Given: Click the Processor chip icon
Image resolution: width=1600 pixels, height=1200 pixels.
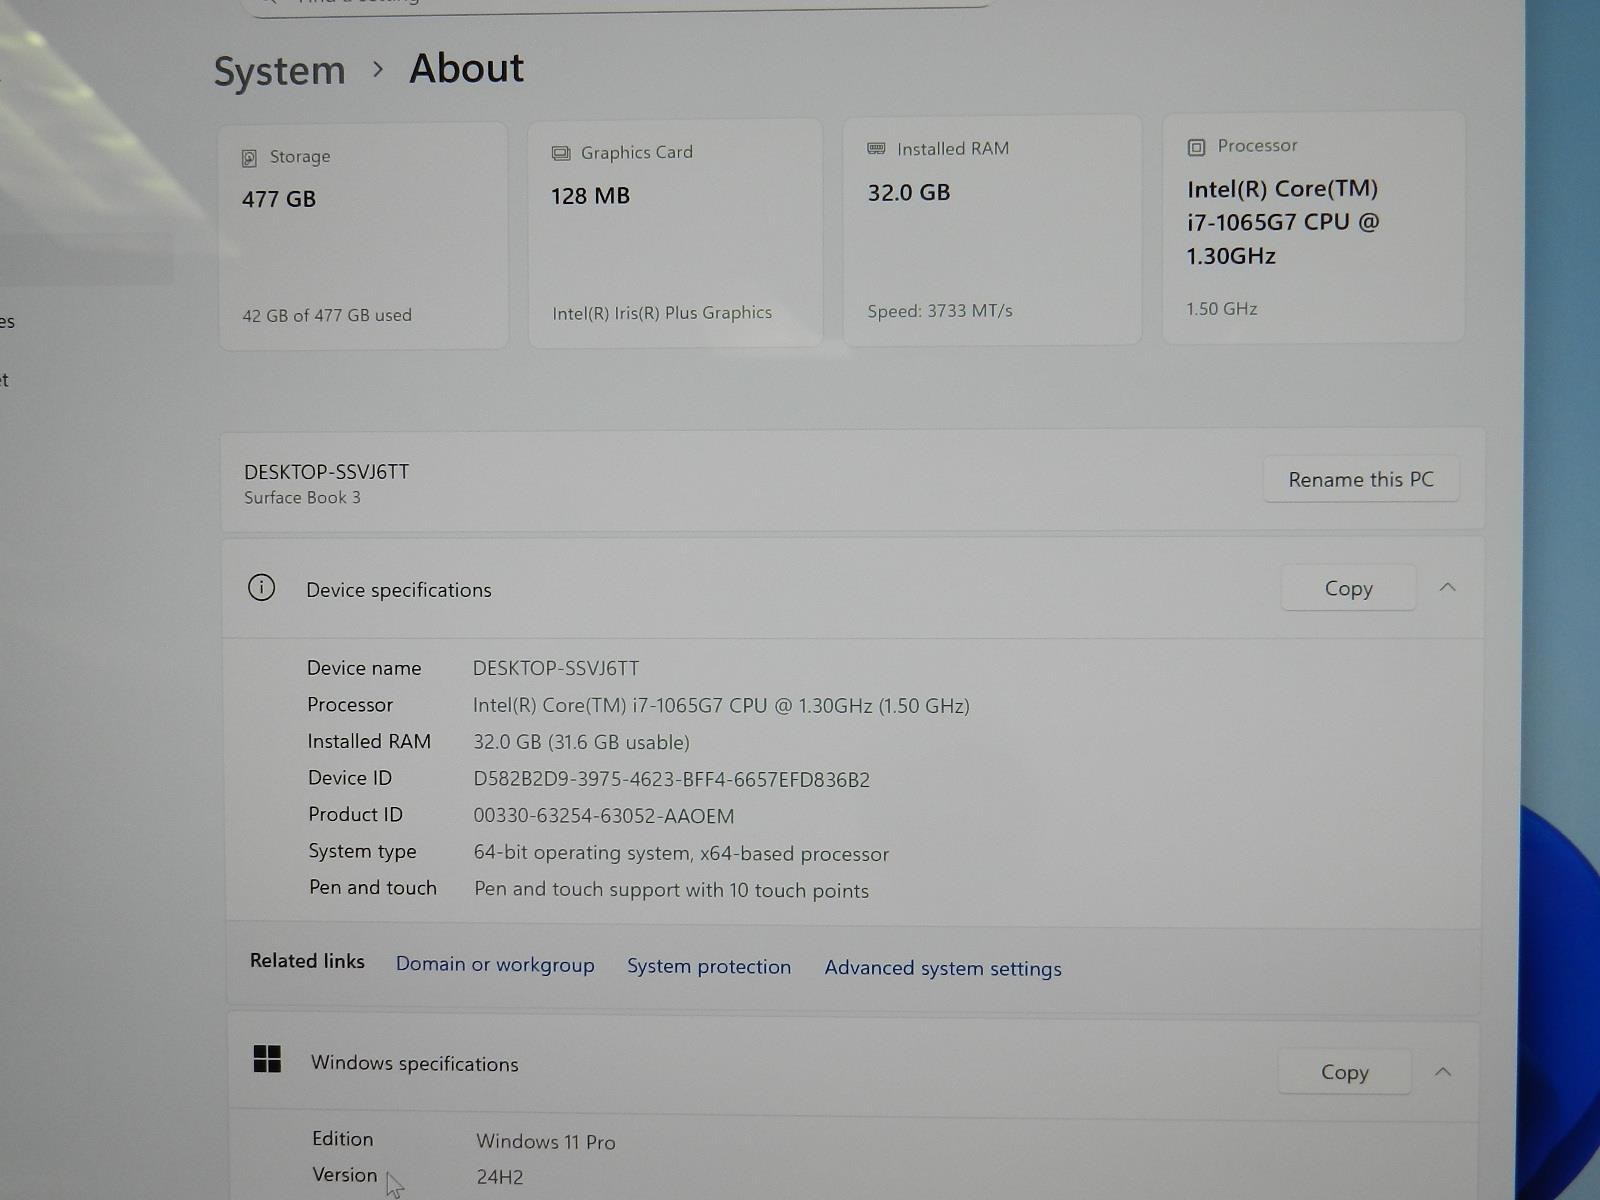Looking at the screenshot, I should (1196, 147).
